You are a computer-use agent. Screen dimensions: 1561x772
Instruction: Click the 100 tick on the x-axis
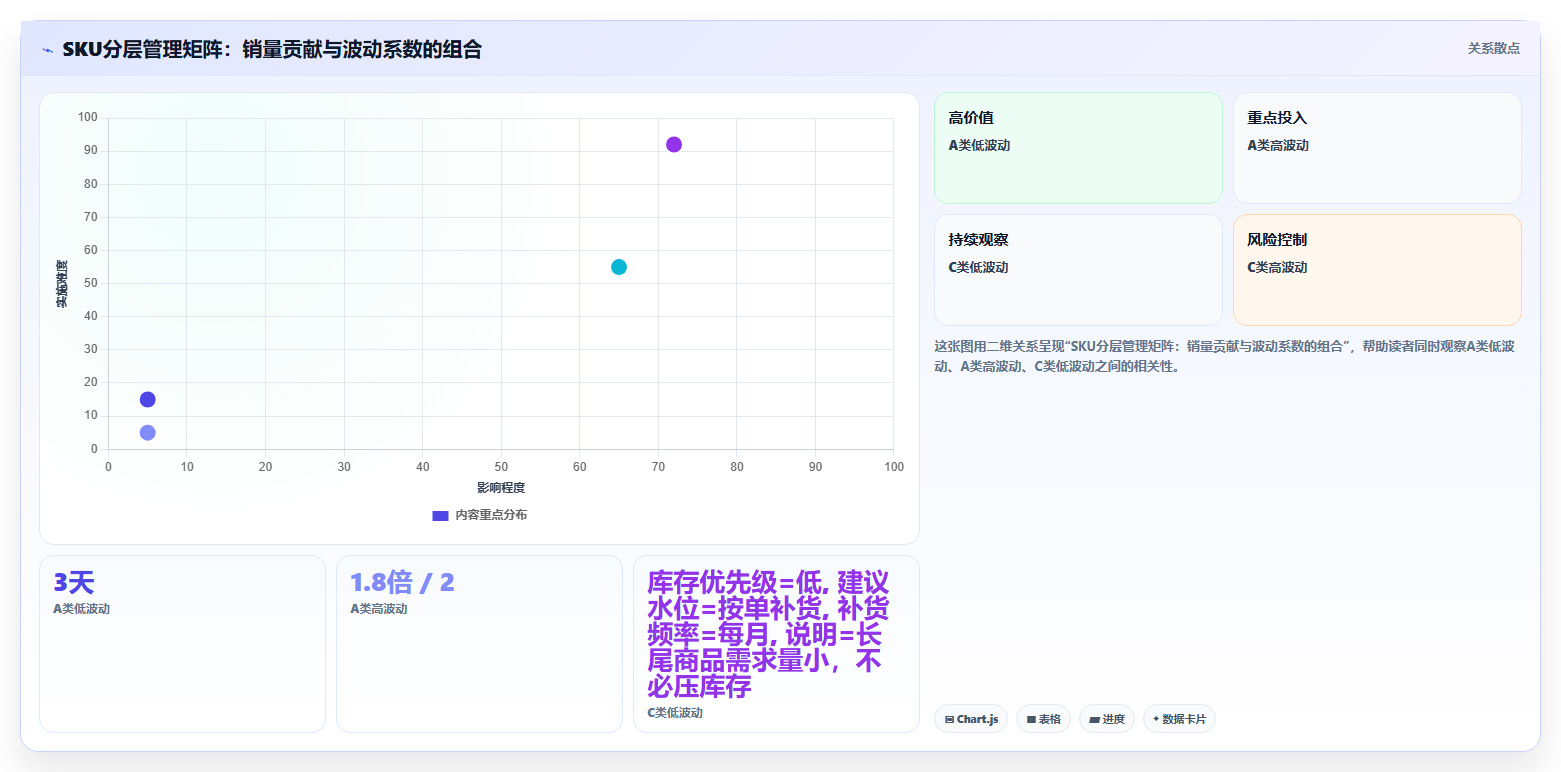[x=894, y=467]
